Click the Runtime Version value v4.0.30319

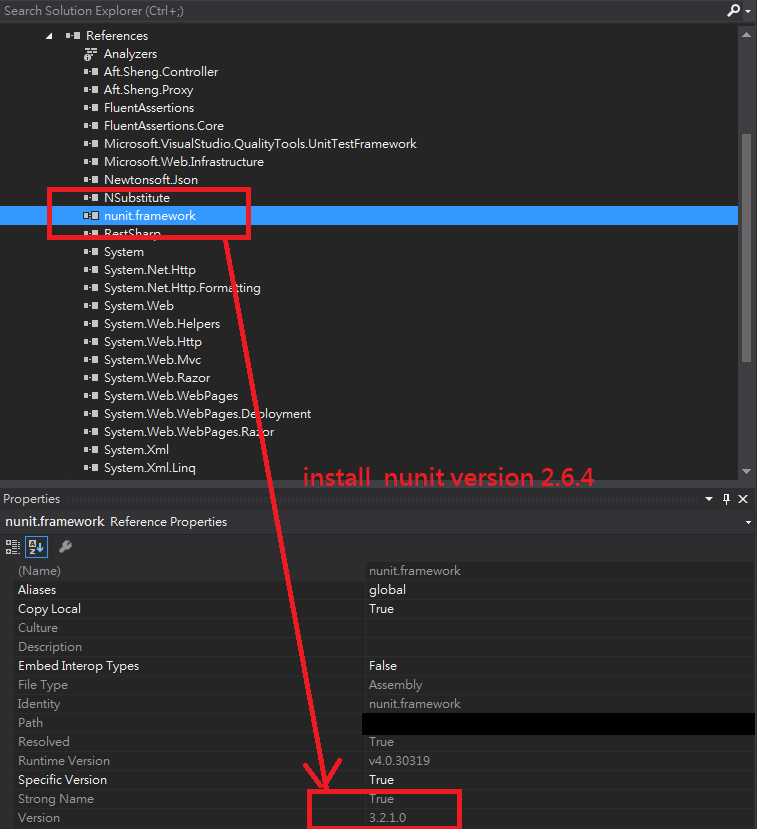(x=399, y=761)
